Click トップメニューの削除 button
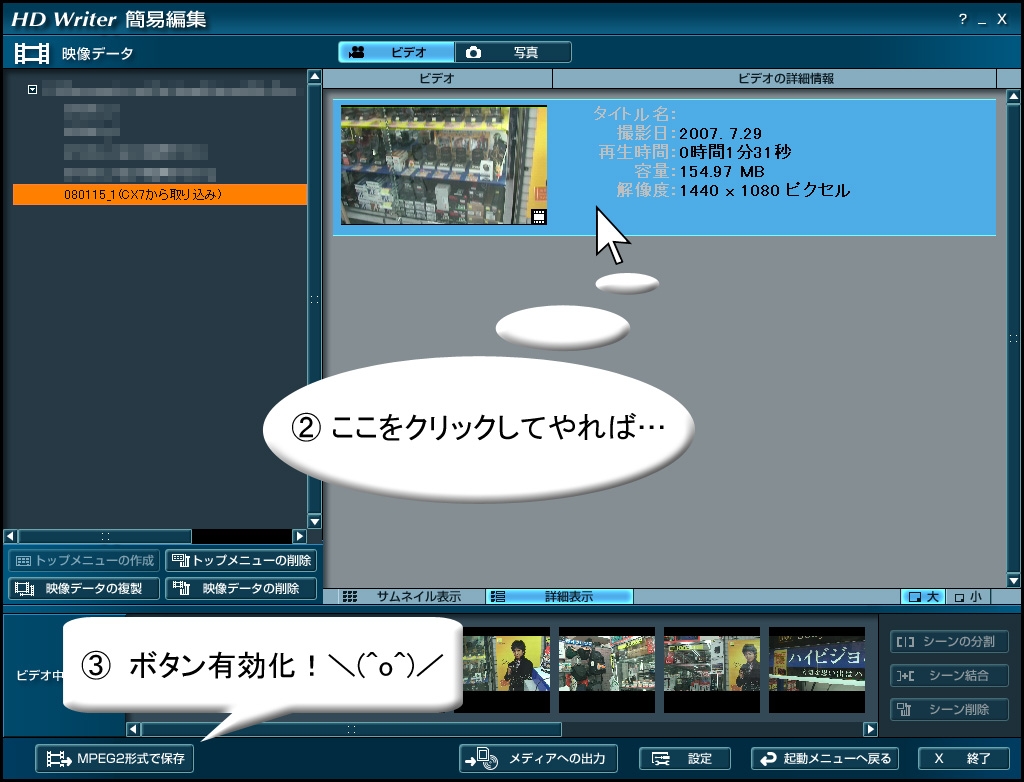The height and width of the screenshot is (782, 1024). click(241, 561)
